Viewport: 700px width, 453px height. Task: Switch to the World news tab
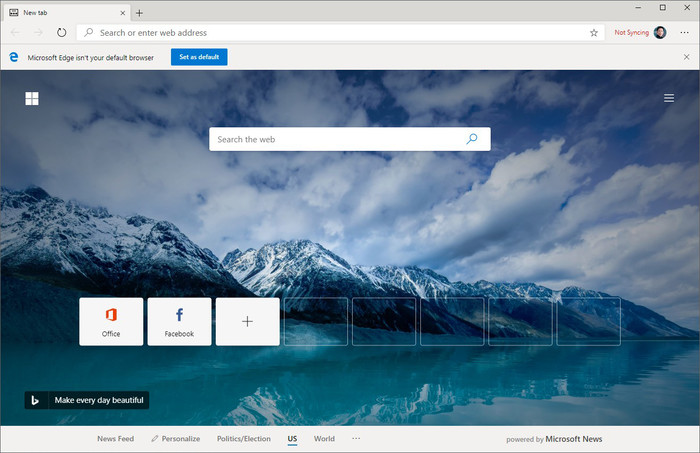tap(324, 439)
